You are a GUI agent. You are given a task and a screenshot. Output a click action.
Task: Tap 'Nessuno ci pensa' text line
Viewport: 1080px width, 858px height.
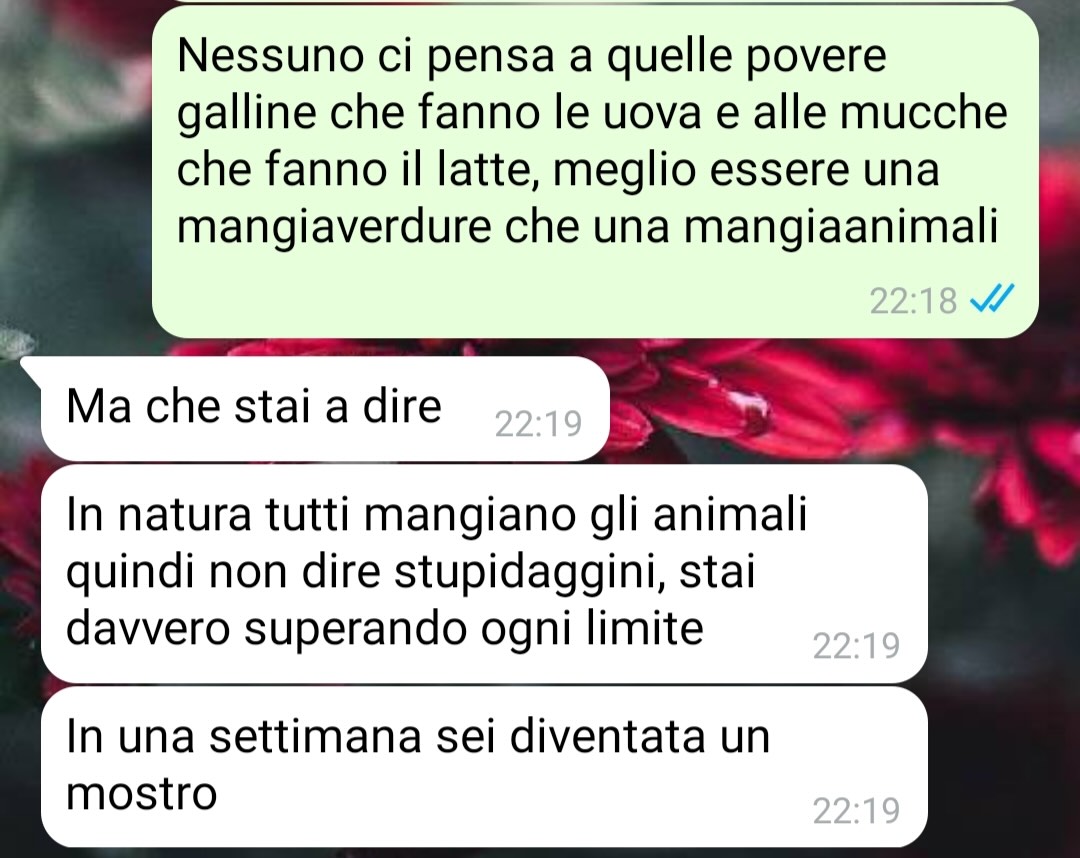[x=532, y=56]
